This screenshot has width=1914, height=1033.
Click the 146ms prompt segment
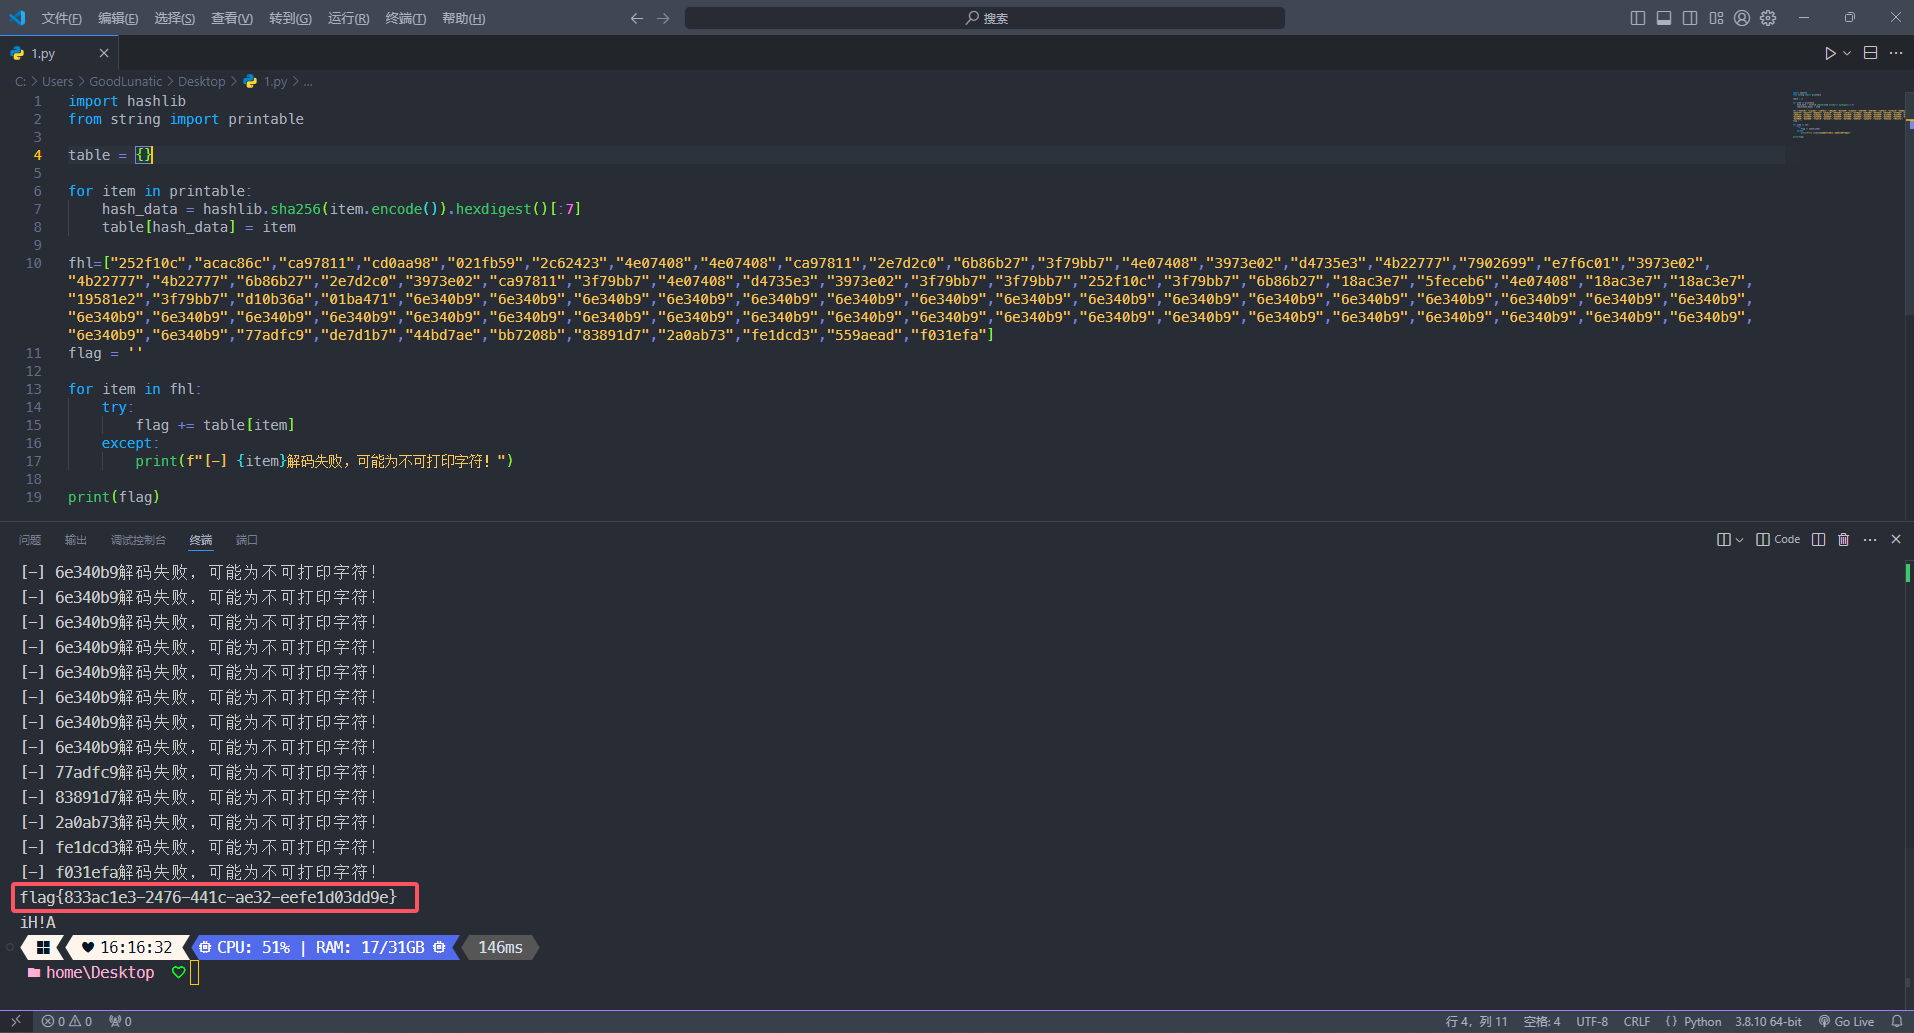click(500, 947)
